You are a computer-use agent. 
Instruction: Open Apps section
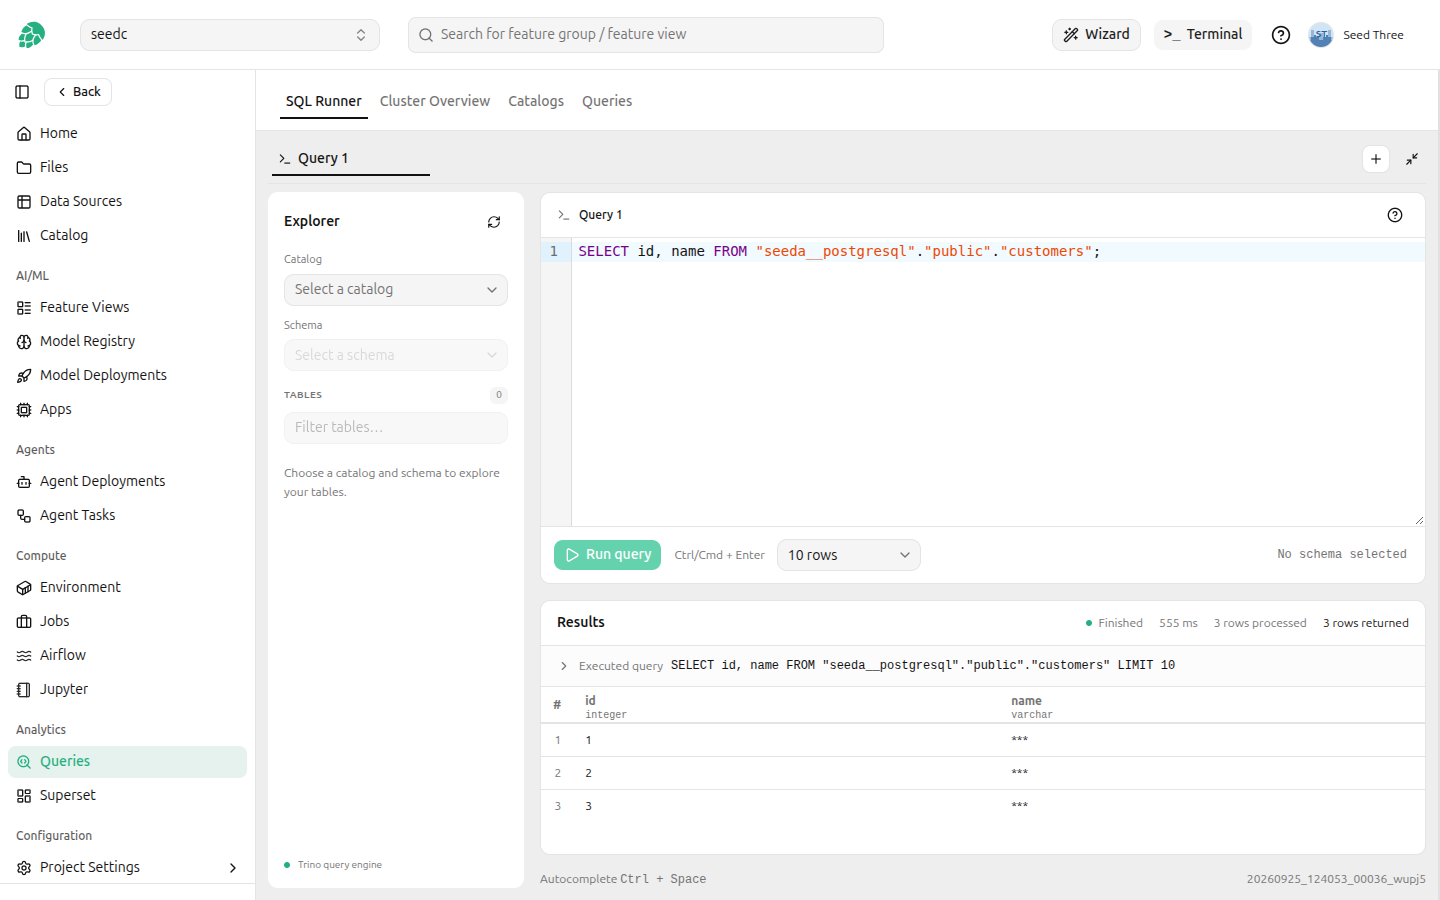point(127,409)
